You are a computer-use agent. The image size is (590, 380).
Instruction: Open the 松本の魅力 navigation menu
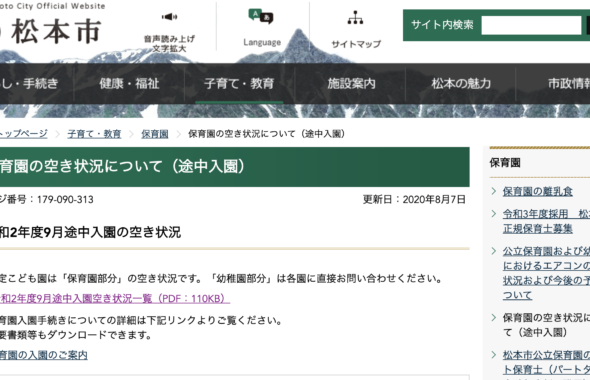tap(461, 84)
